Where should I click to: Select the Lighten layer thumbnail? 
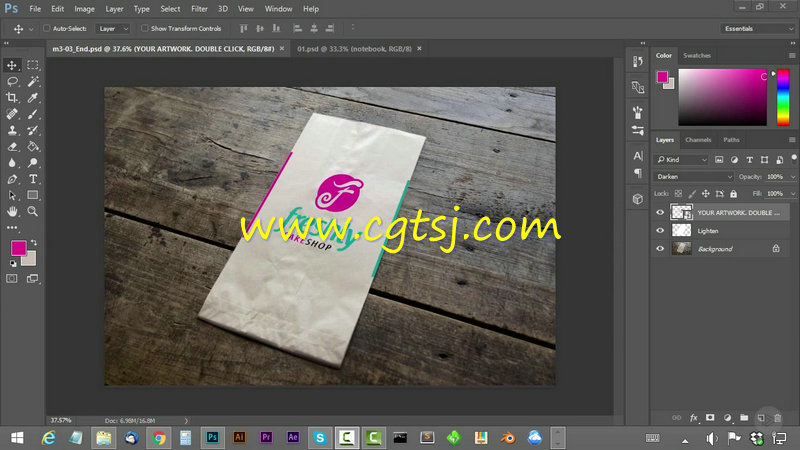coord(682,231)
